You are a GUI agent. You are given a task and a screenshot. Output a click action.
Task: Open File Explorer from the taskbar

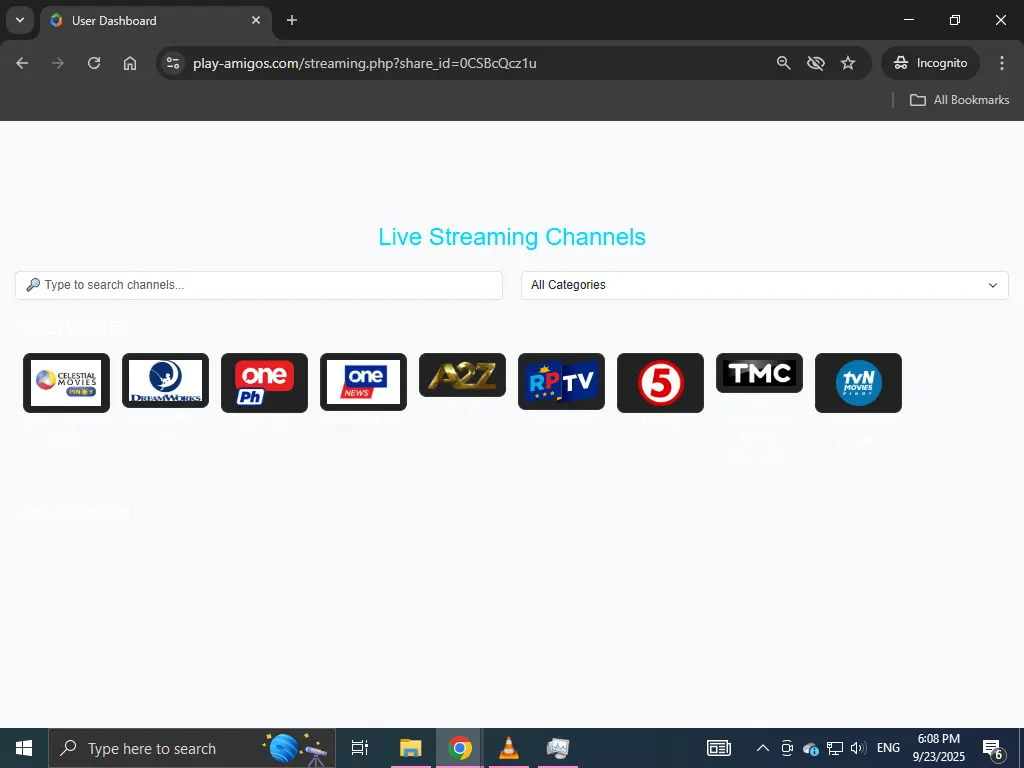tap(411, 748)
